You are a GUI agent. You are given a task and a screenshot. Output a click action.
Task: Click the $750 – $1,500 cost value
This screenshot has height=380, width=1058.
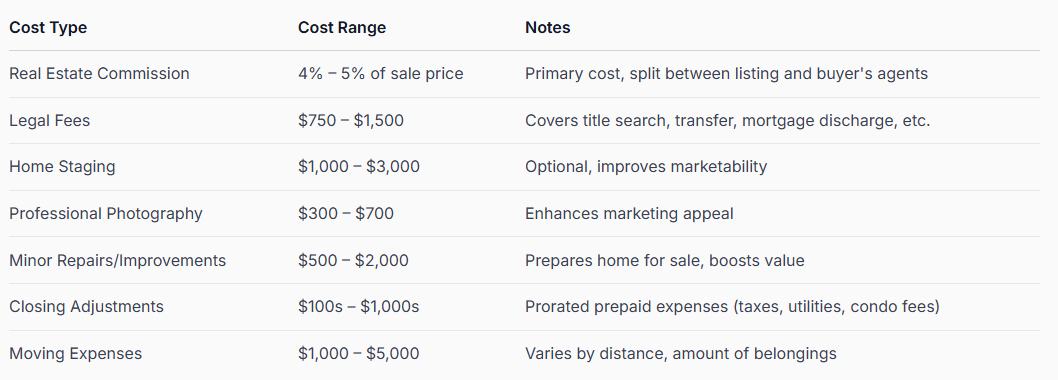(351, 121)
